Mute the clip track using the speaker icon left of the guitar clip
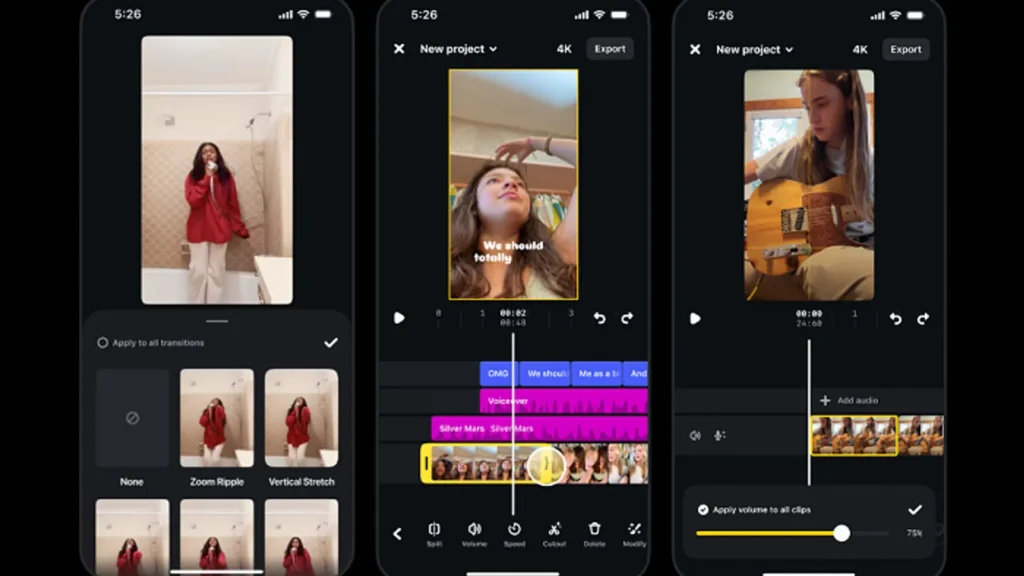Screen dimensions: 1024x576 [x=695, y=436]
